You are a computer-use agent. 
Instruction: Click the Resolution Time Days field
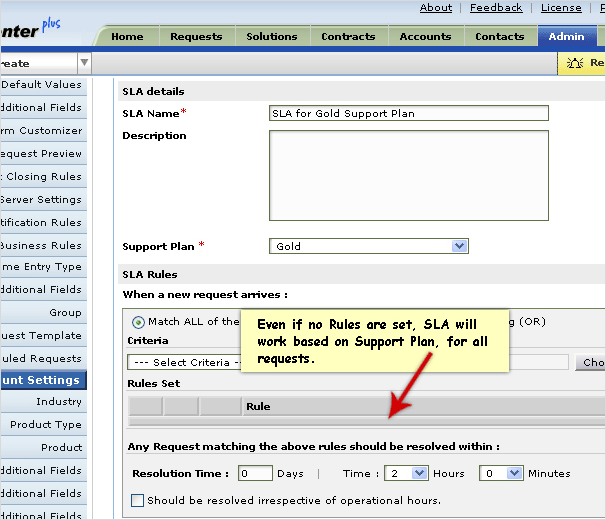(255, 473)
